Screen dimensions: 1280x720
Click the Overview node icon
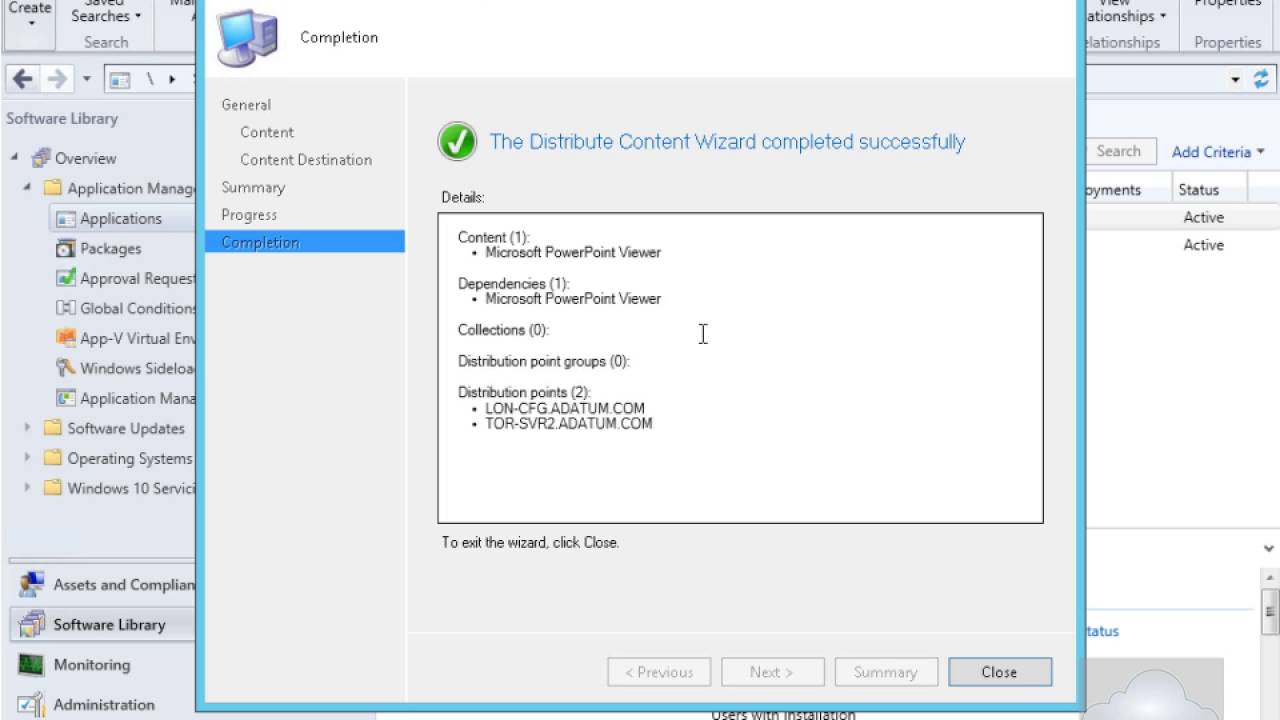(x=40, y=159)
